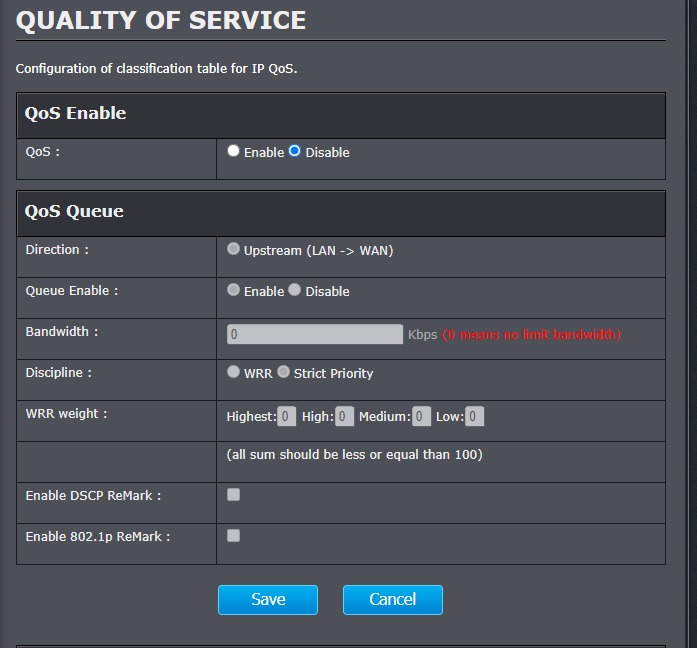Select the QoS Enable radio button

[x=234, y=152]
